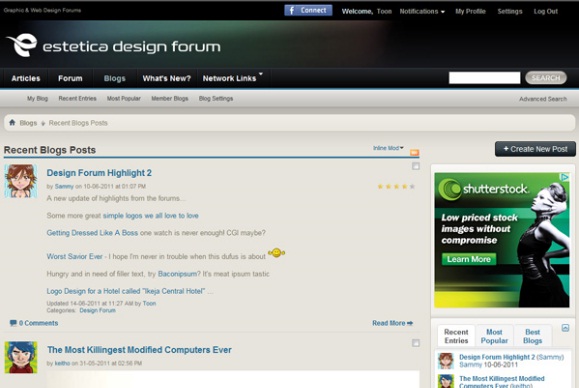
Task: Open the Inline Mod dropdown
Action: (x=388, y=148)
